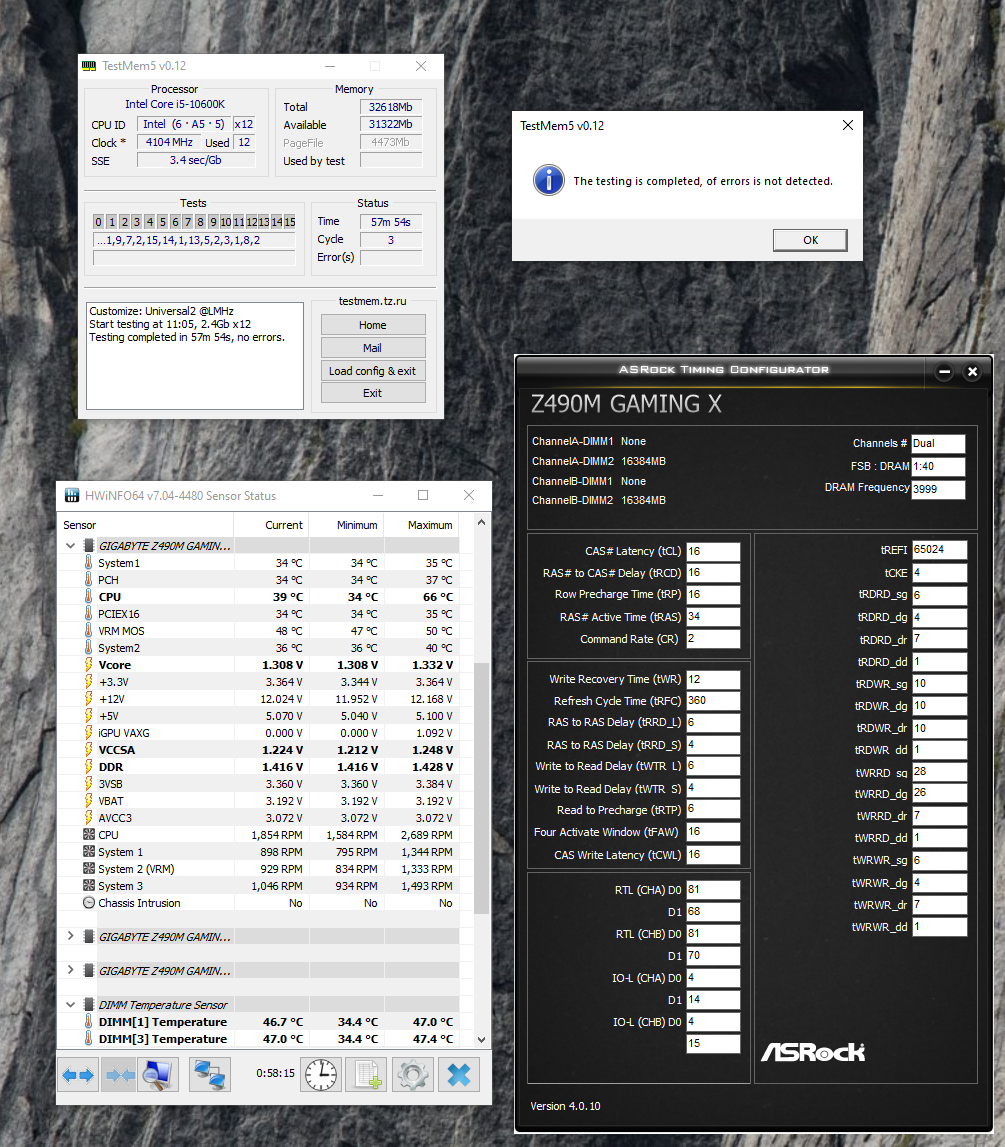The image size is (1005, 1147).
Task: Minimize the ASRock Timing Configurator window
Action: coord(944,372)
